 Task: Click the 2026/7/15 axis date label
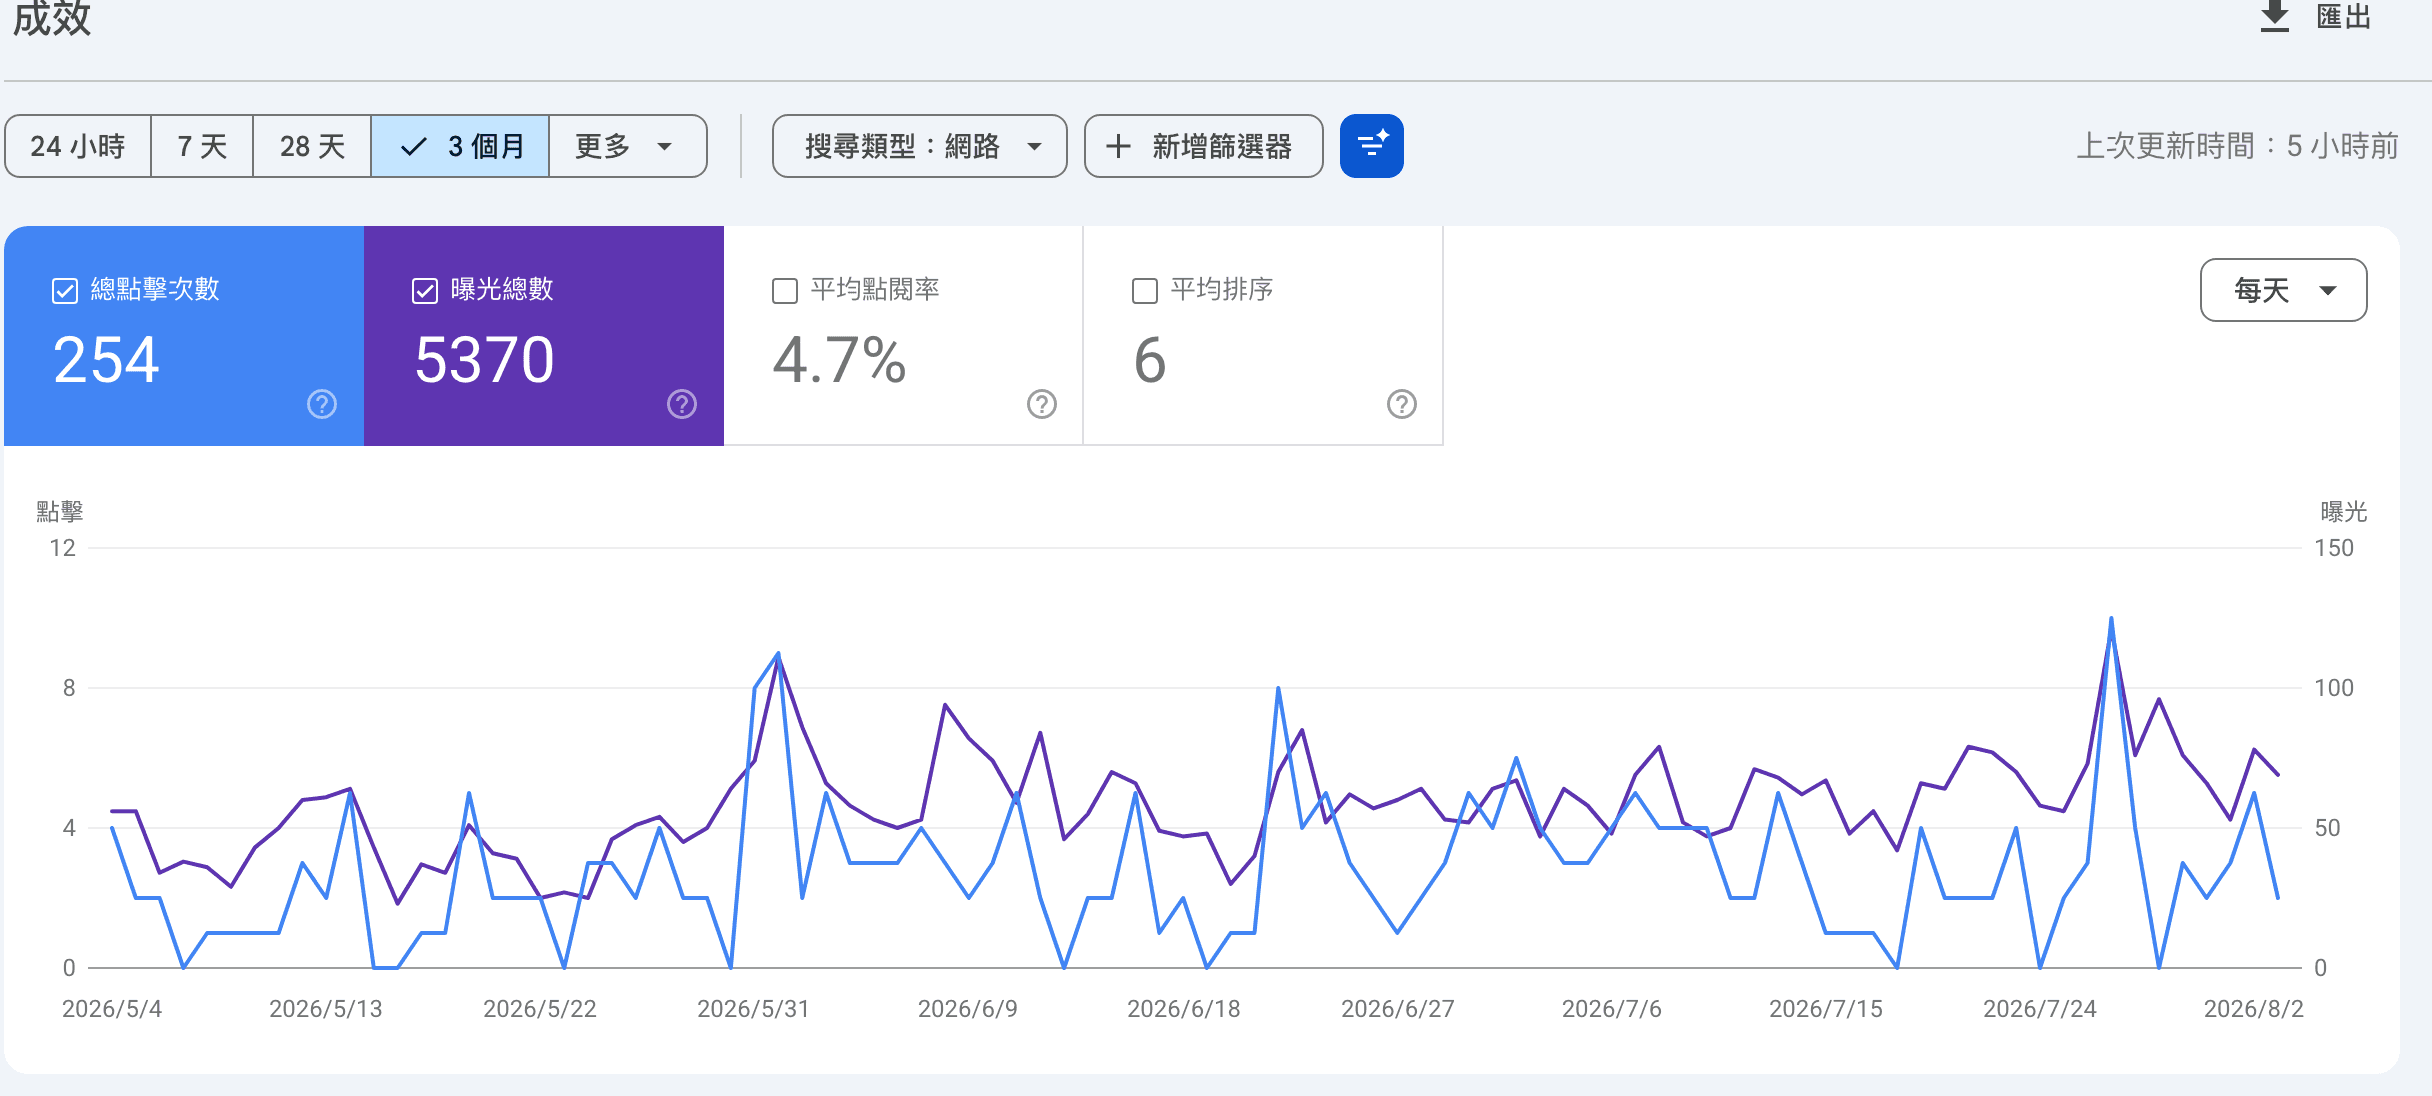pyautogui.click(x=1826, y=1009)
